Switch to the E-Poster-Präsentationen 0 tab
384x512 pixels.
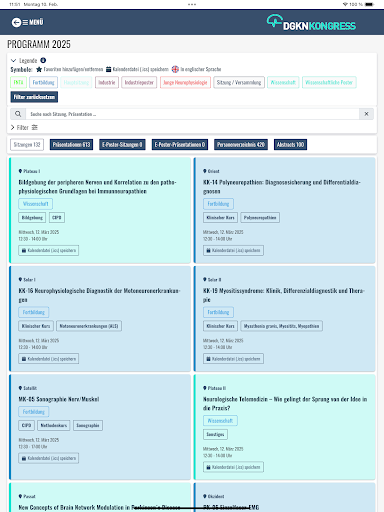point(180,145)
